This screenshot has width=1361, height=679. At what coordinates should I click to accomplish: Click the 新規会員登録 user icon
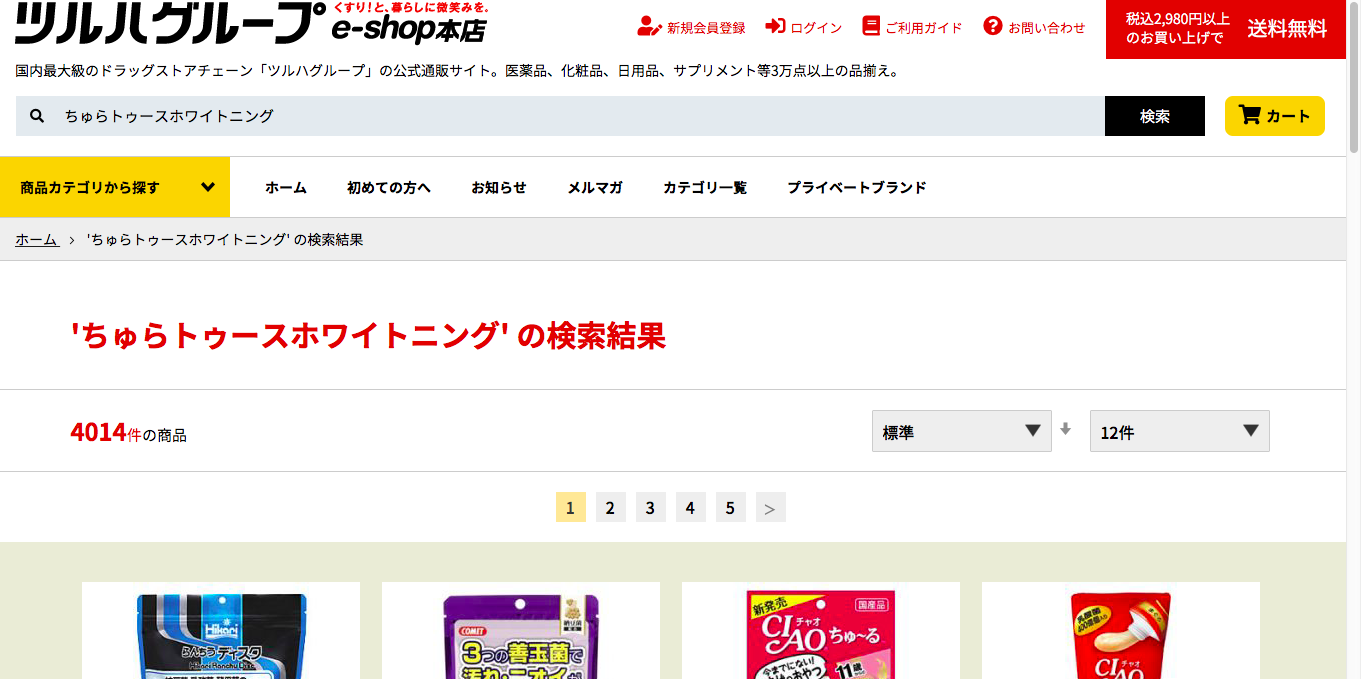649,27
